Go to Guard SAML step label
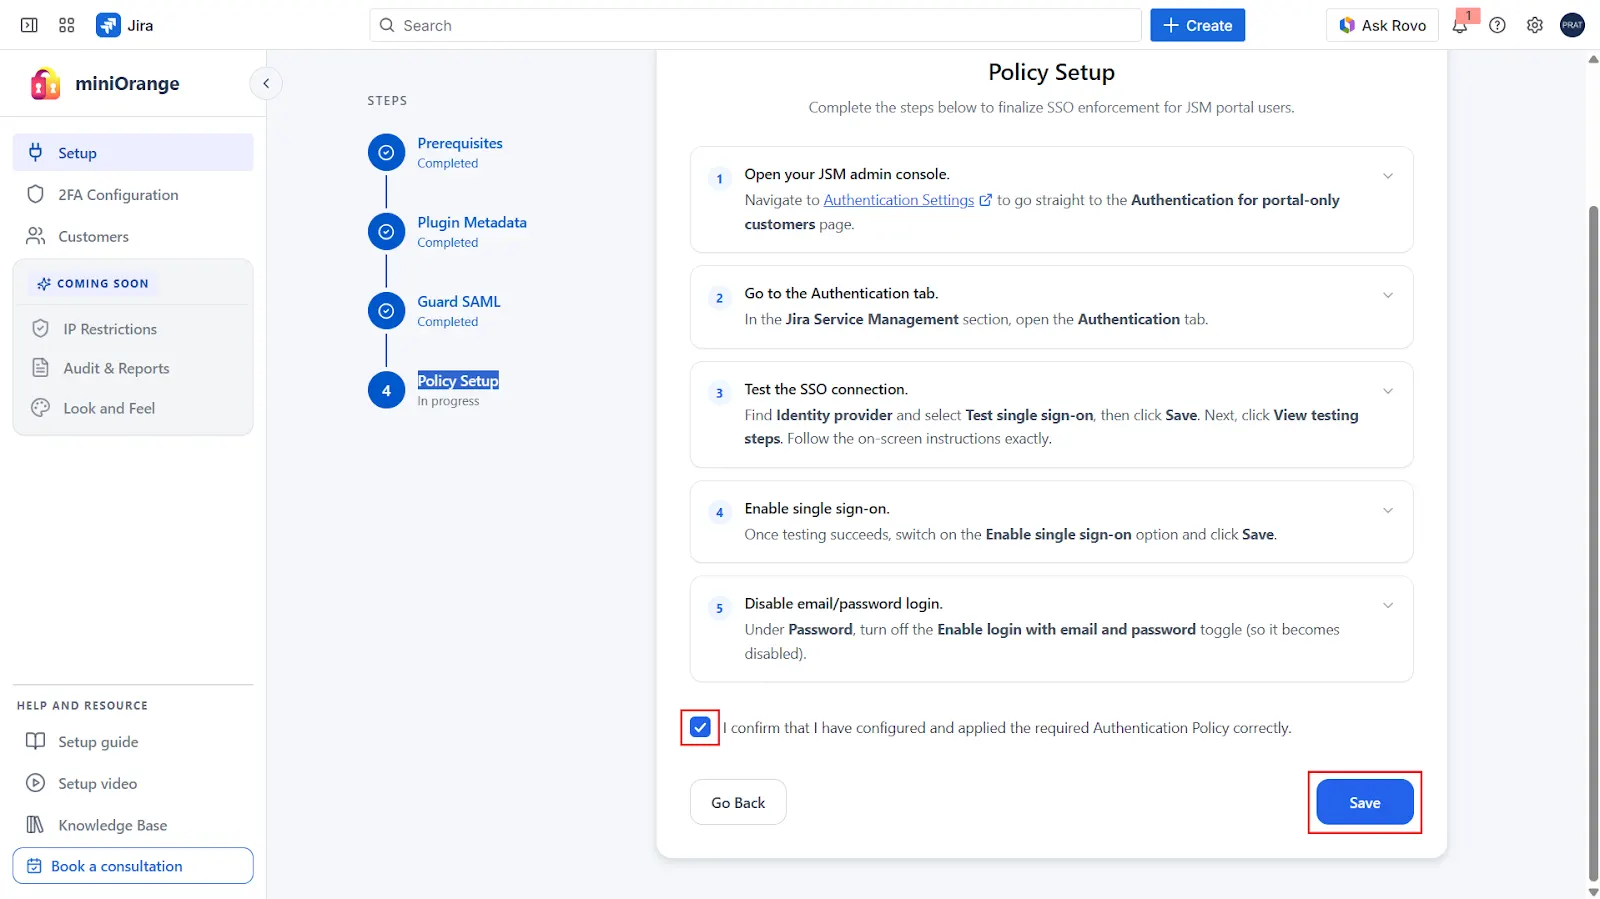1600x899 pixels. pos(459,301)
